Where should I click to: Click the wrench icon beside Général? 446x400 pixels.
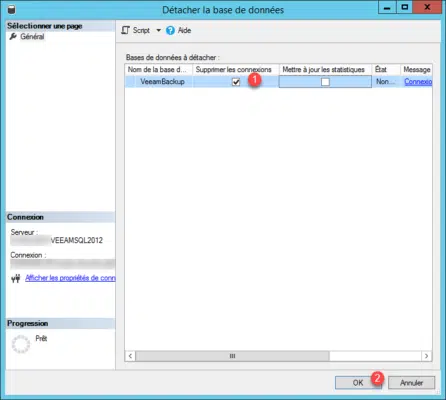13,36
